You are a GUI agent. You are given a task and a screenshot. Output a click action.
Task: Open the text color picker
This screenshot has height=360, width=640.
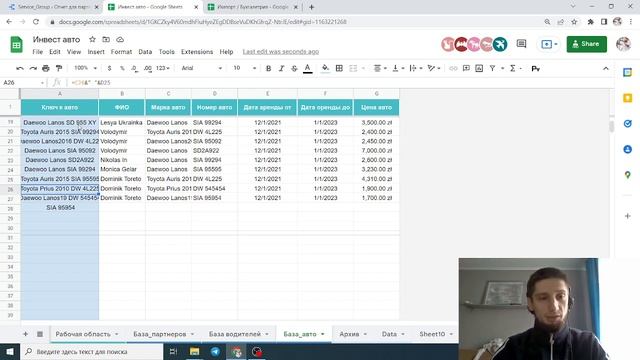[308, 68]
